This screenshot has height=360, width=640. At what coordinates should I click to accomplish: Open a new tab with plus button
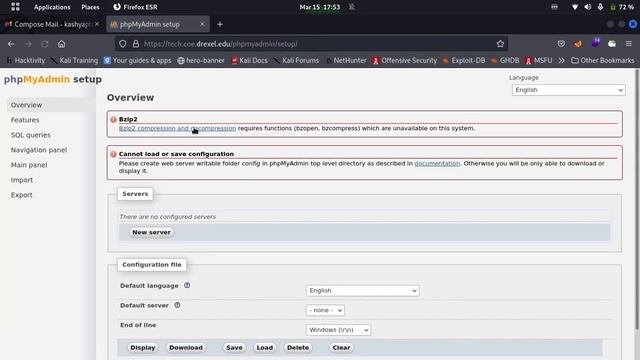click(x=220, y=24)
